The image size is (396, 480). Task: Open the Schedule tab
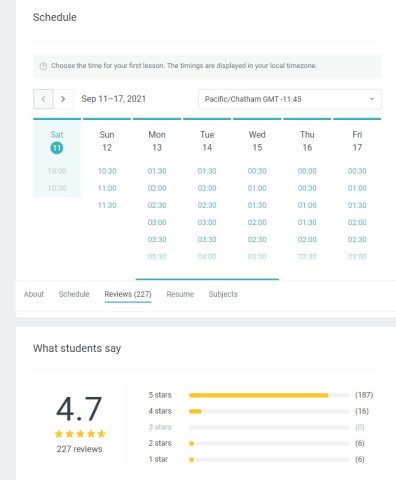coord(74,294)
